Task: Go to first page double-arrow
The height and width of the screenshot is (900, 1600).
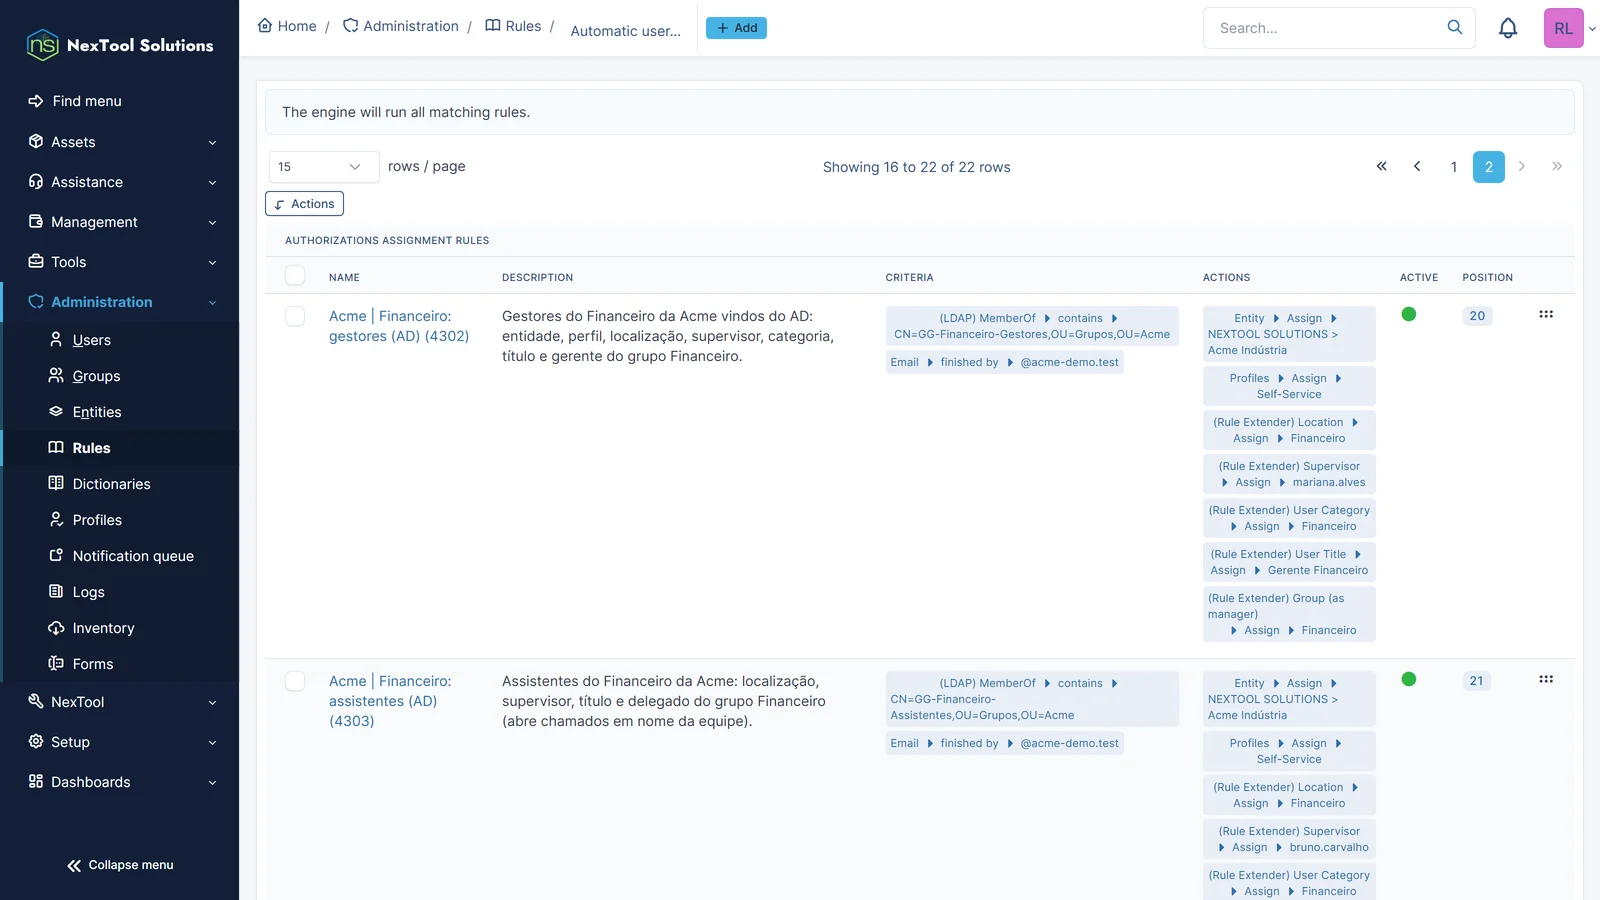Action: point(1382,166)
